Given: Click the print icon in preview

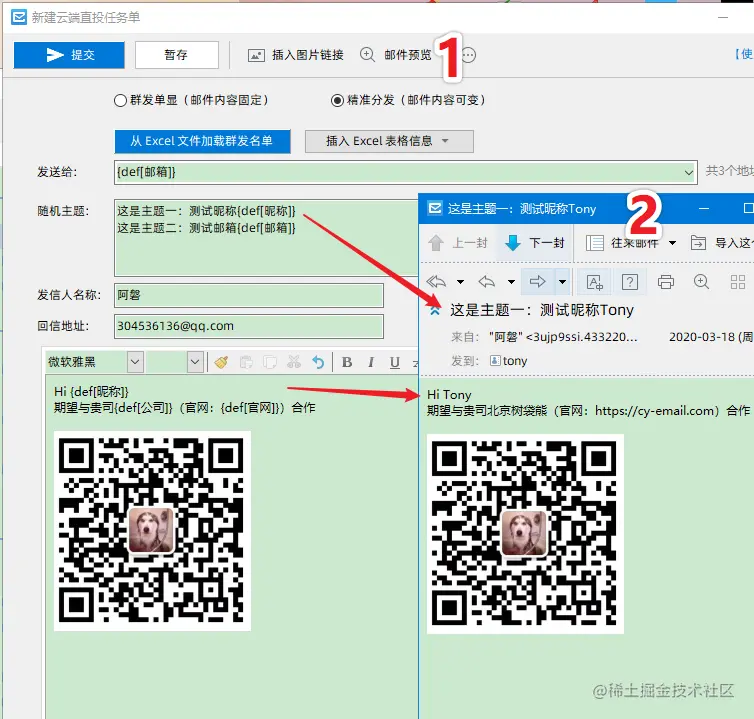Looking at the screenshot, I should click(666, 282).
